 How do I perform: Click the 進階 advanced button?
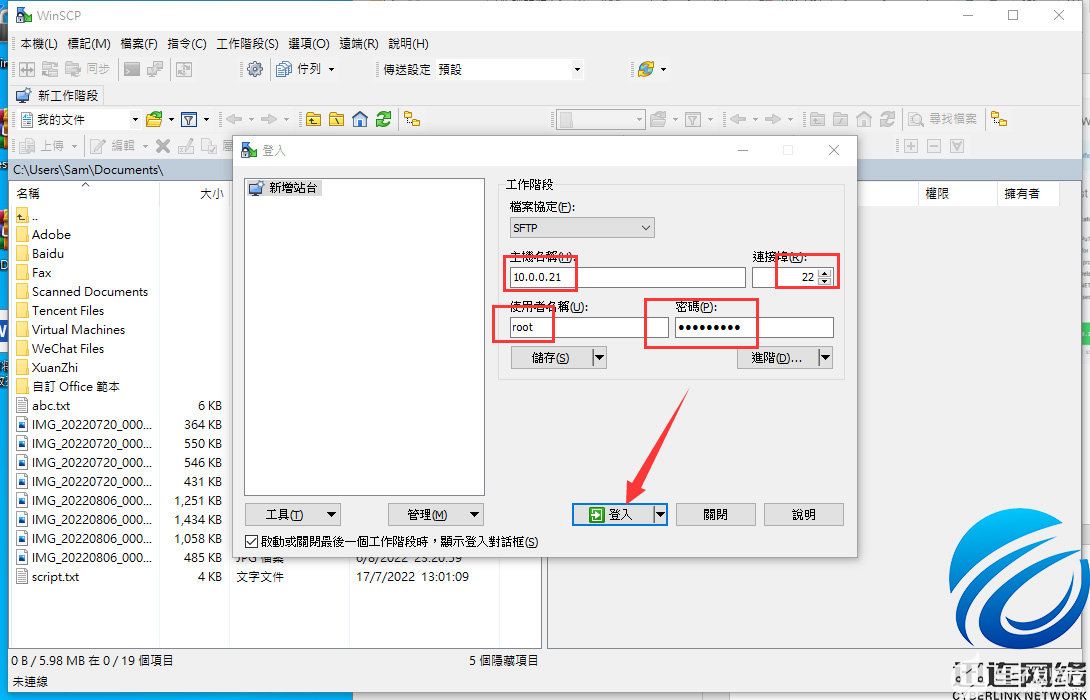click(777, 358)
